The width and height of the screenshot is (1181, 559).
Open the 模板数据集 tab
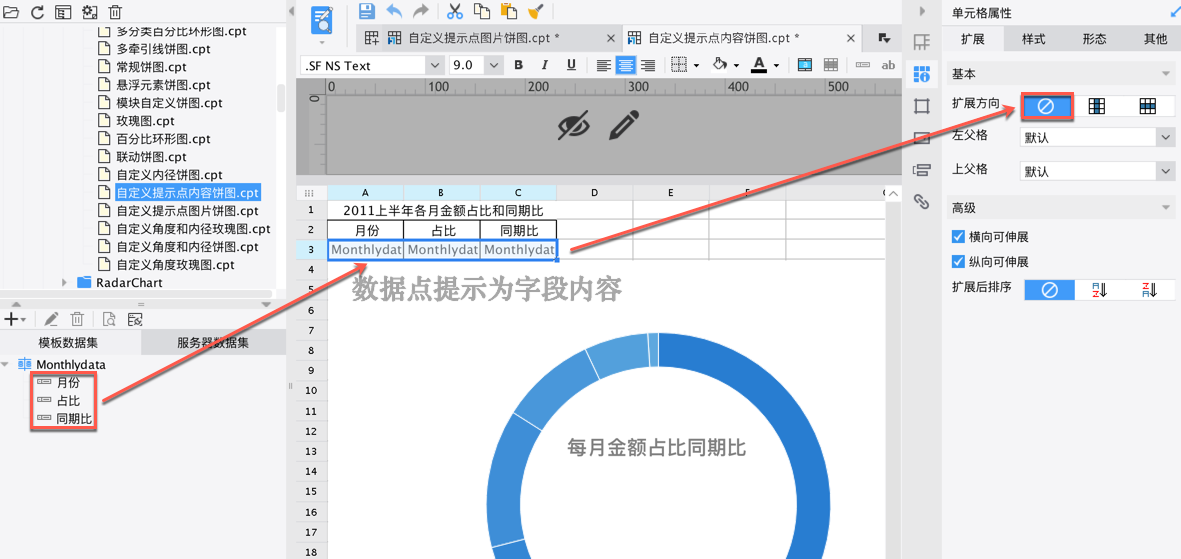point(69,343)
